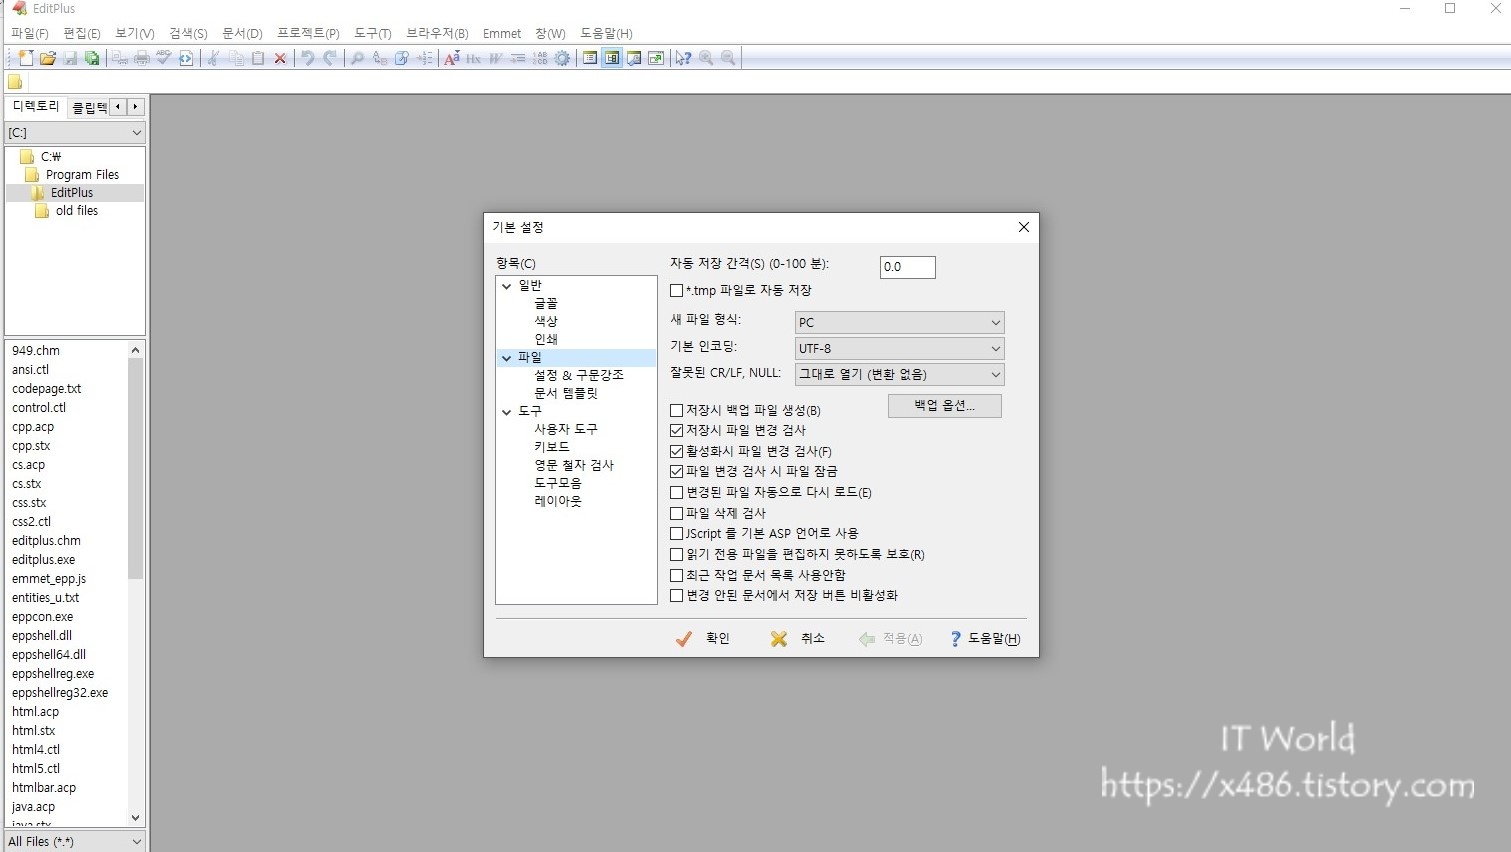Click the Save floppy disk icon
This screenshot has height=852, width=1511.
tap(70, 58)
